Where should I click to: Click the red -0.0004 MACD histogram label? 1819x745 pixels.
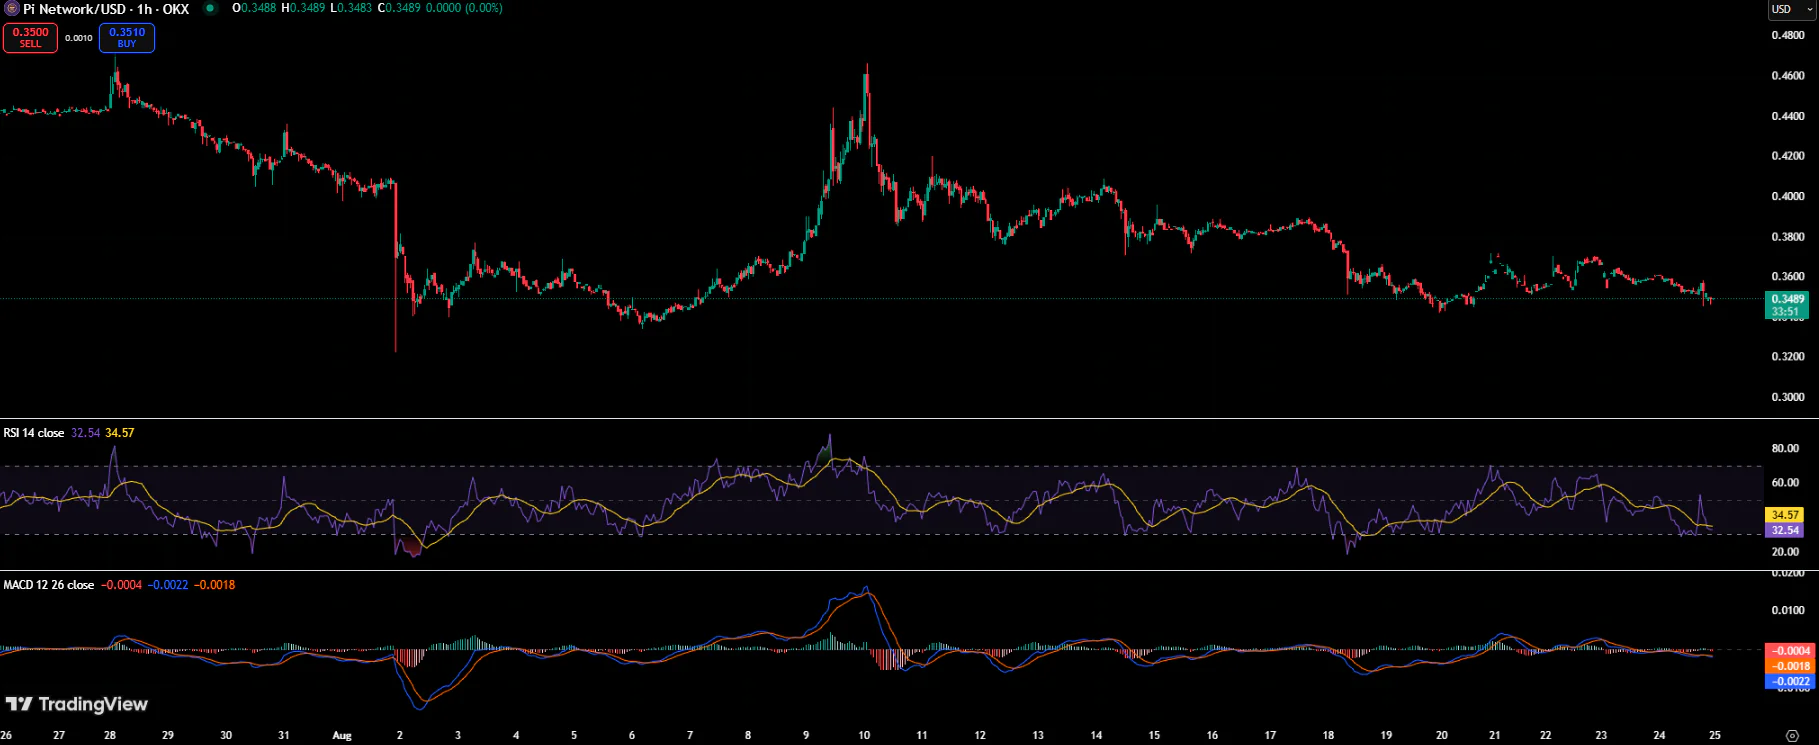coord(1790,650)
